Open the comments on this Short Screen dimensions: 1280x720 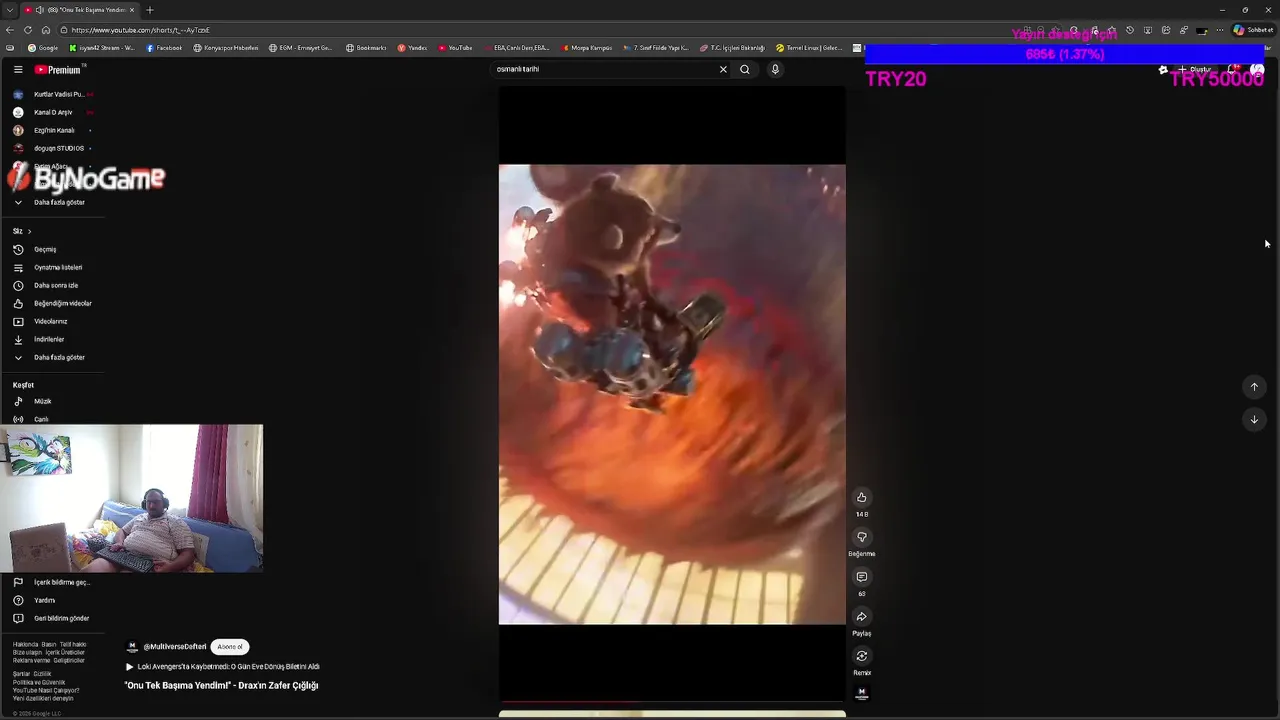click(x=861, y=577)
